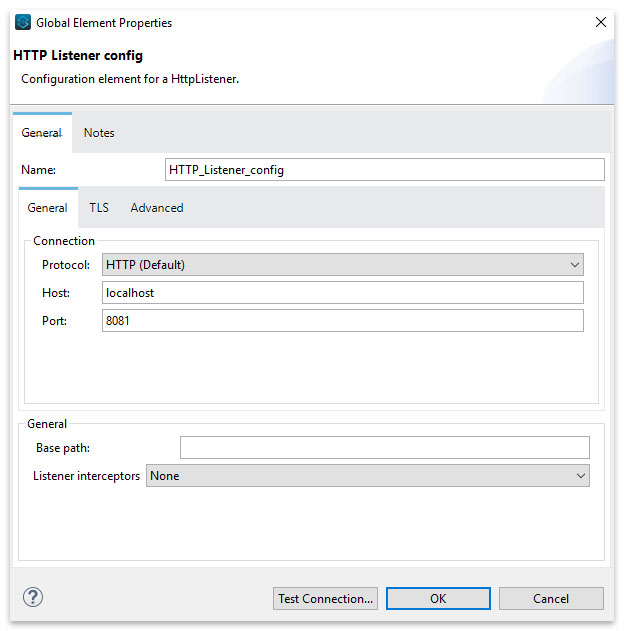This screenshot has width=624, height=631.
Task: Click the Host label
Action: coord(56,293)
